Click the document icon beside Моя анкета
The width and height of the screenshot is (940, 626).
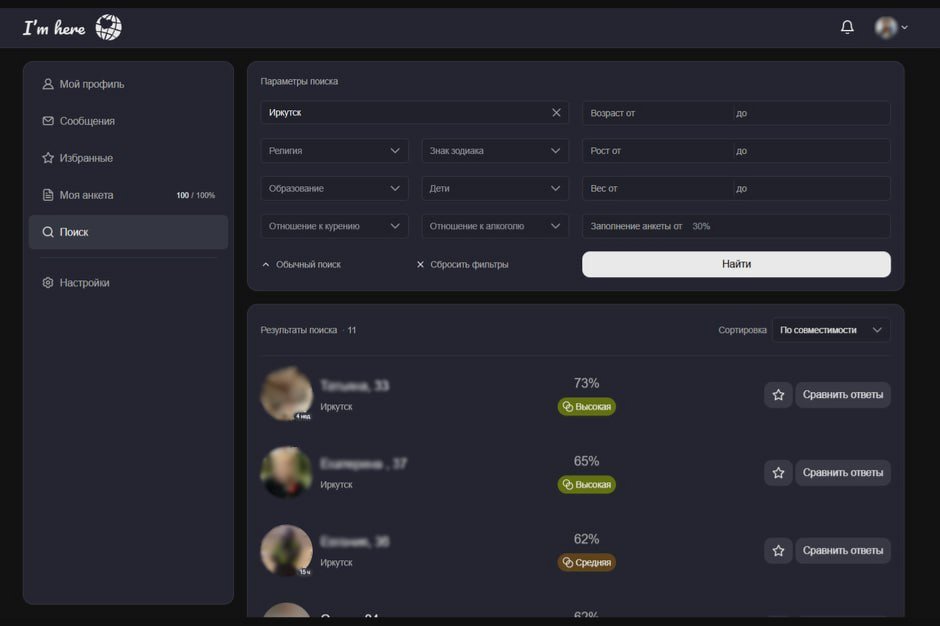click(x=48, y=195)
